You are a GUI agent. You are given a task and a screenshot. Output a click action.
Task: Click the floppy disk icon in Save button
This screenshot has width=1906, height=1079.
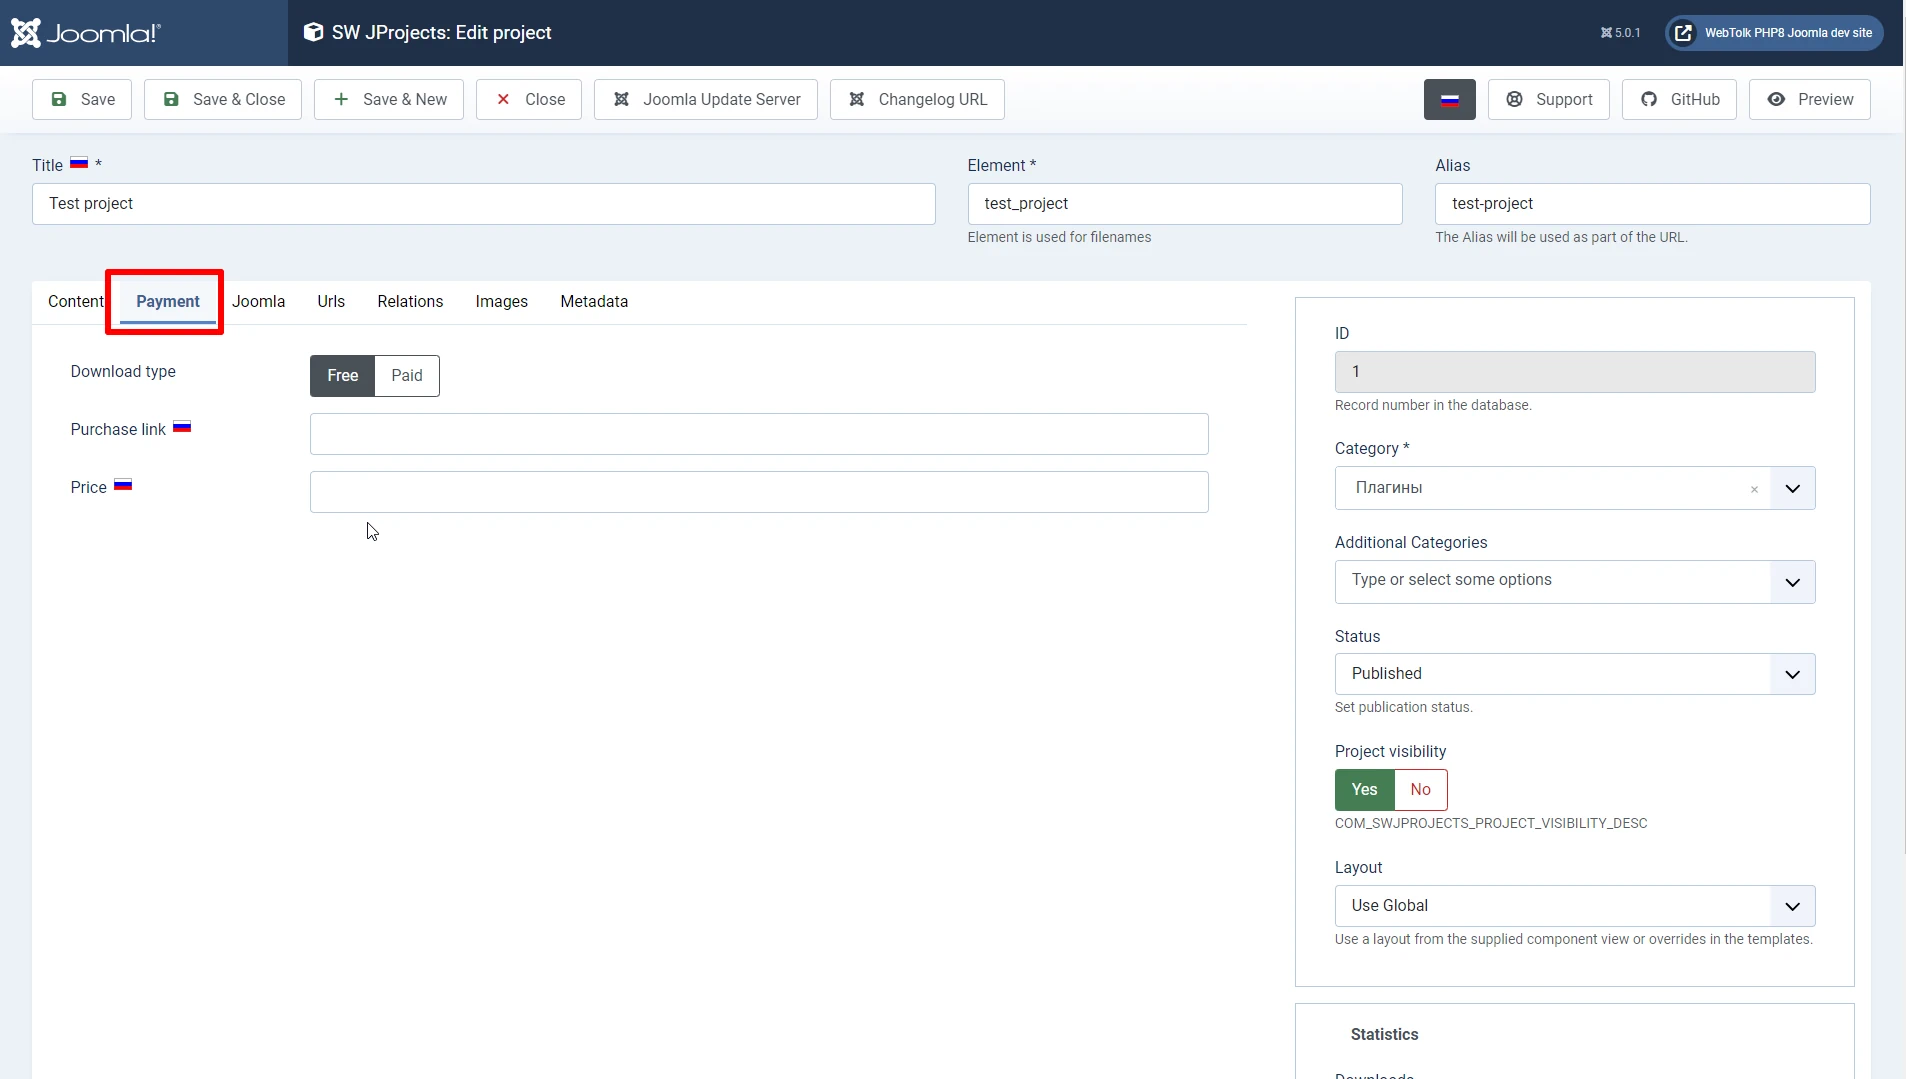click(x=59, y=99)
